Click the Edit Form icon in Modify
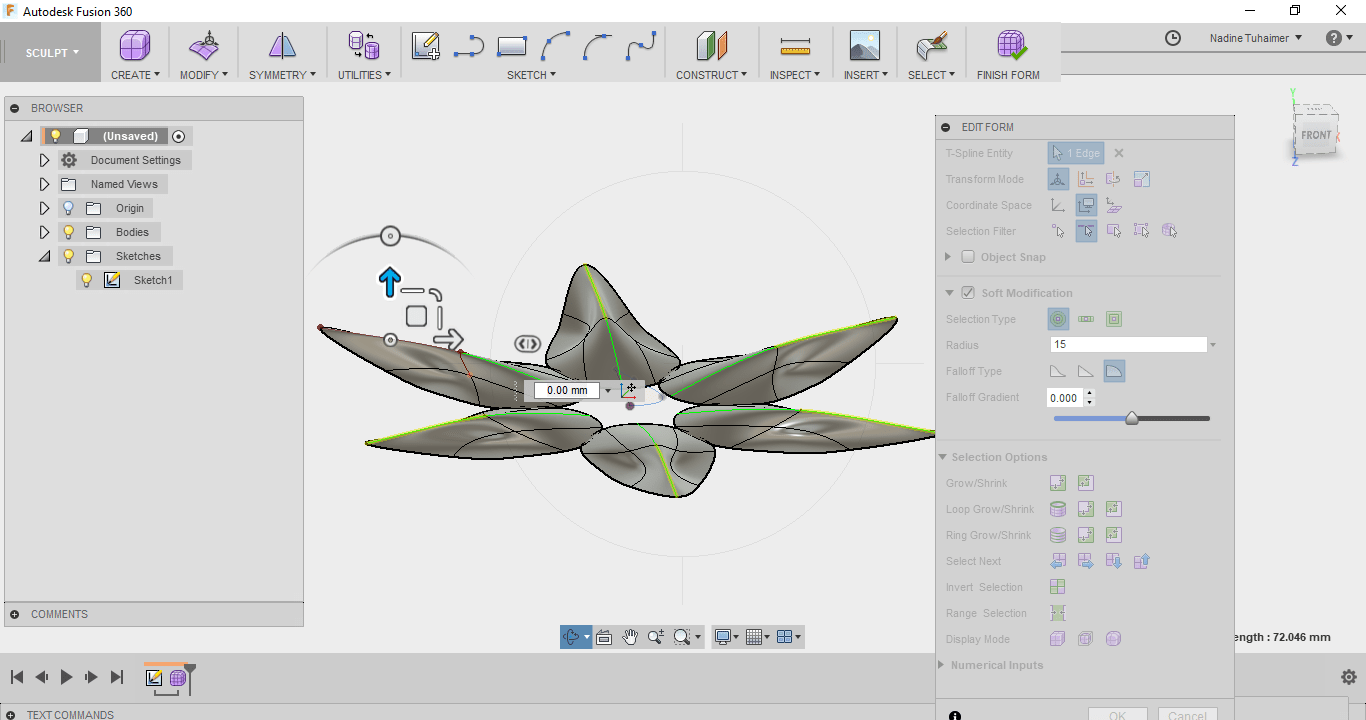This screenshot has width=1366, height=720. pyautogui.click(x=204, y=46)
